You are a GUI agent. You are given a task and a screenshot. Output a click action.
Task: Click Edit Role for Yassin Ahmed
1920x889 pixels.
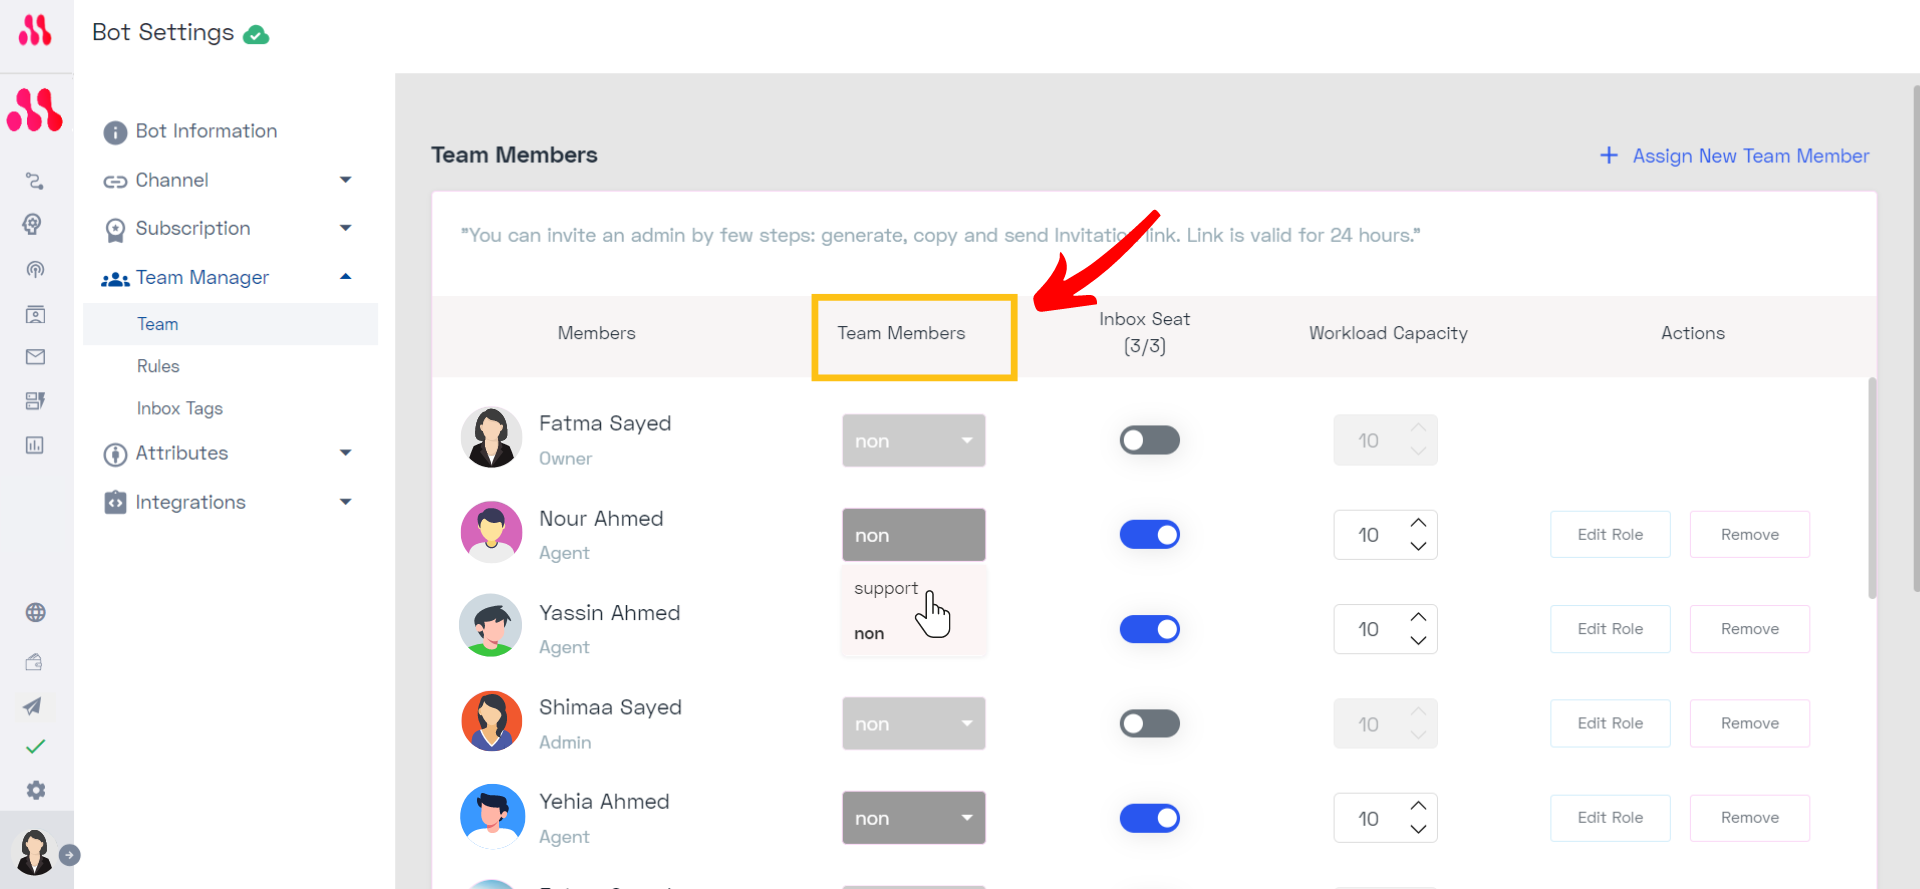(x=1610, y=629)
